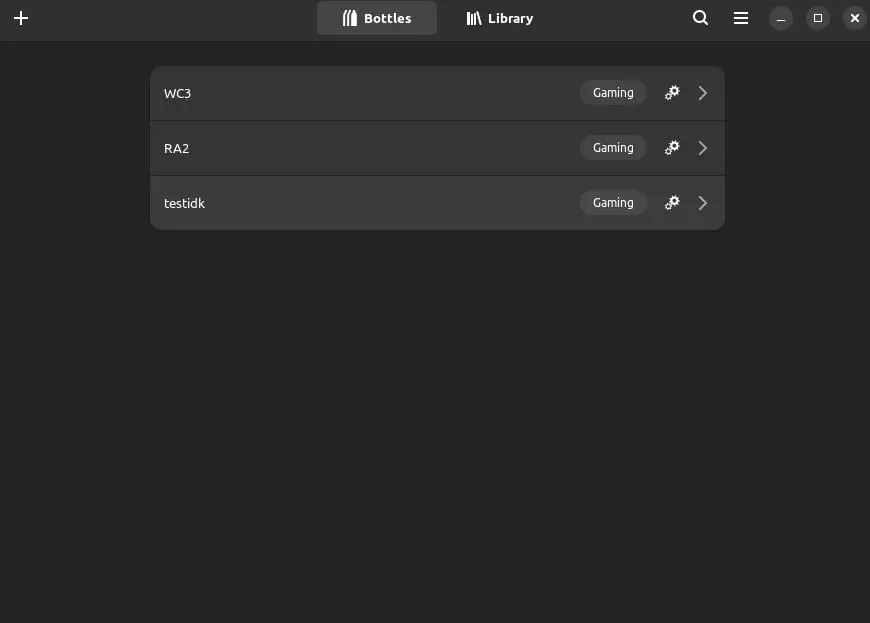Select the WC3 bottle name

(x=178, y=93)
